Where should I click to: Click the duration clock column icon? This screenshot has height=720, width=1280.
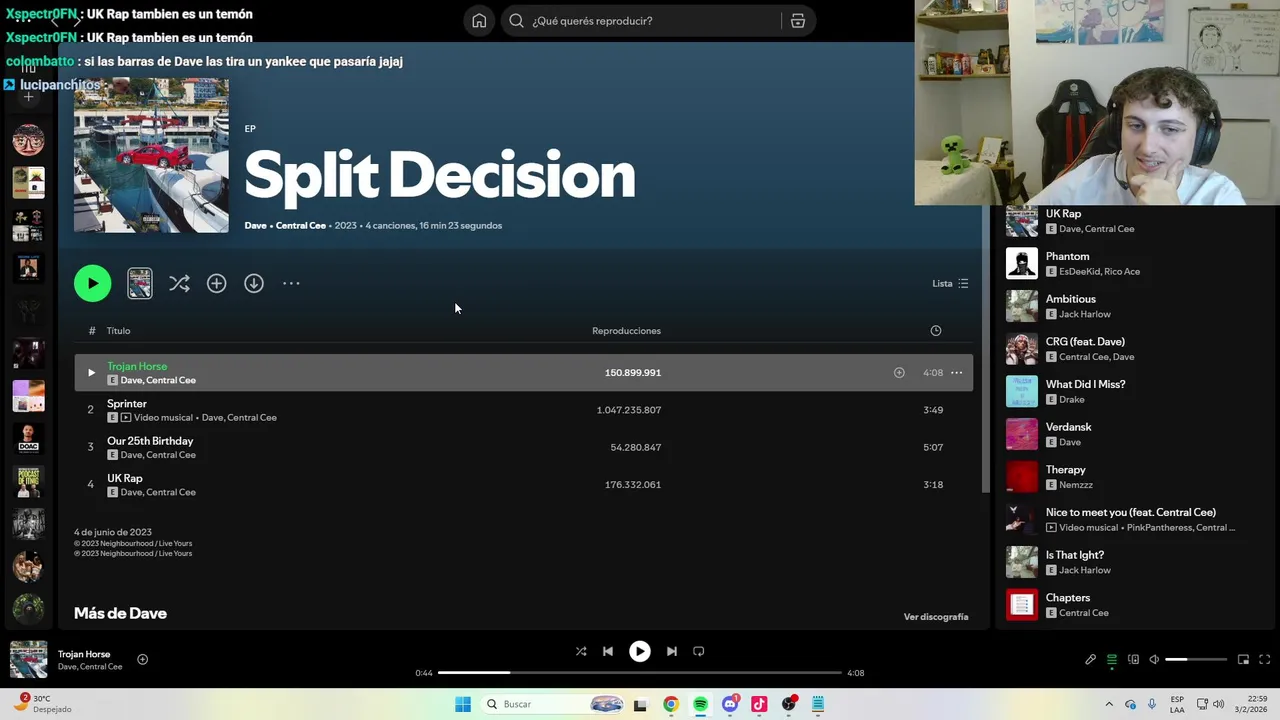point(936,331)
